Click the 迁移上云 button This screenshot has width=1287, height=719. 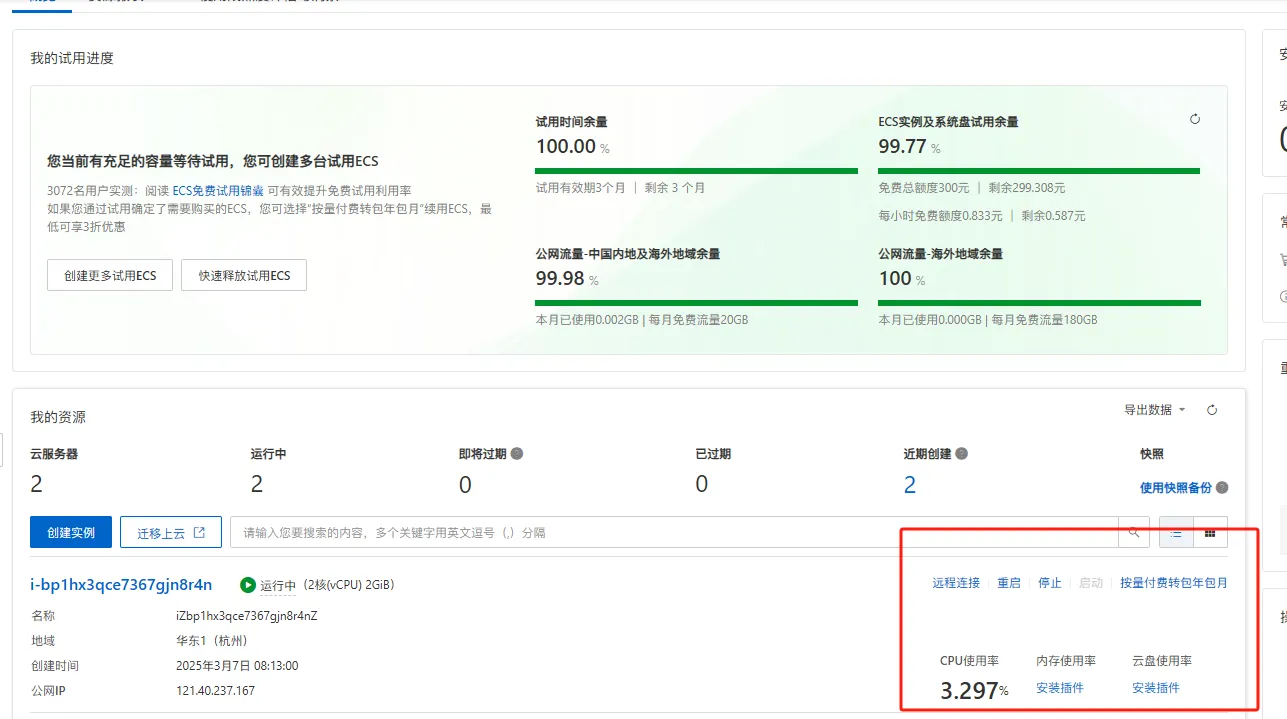[x=170, y=533]
